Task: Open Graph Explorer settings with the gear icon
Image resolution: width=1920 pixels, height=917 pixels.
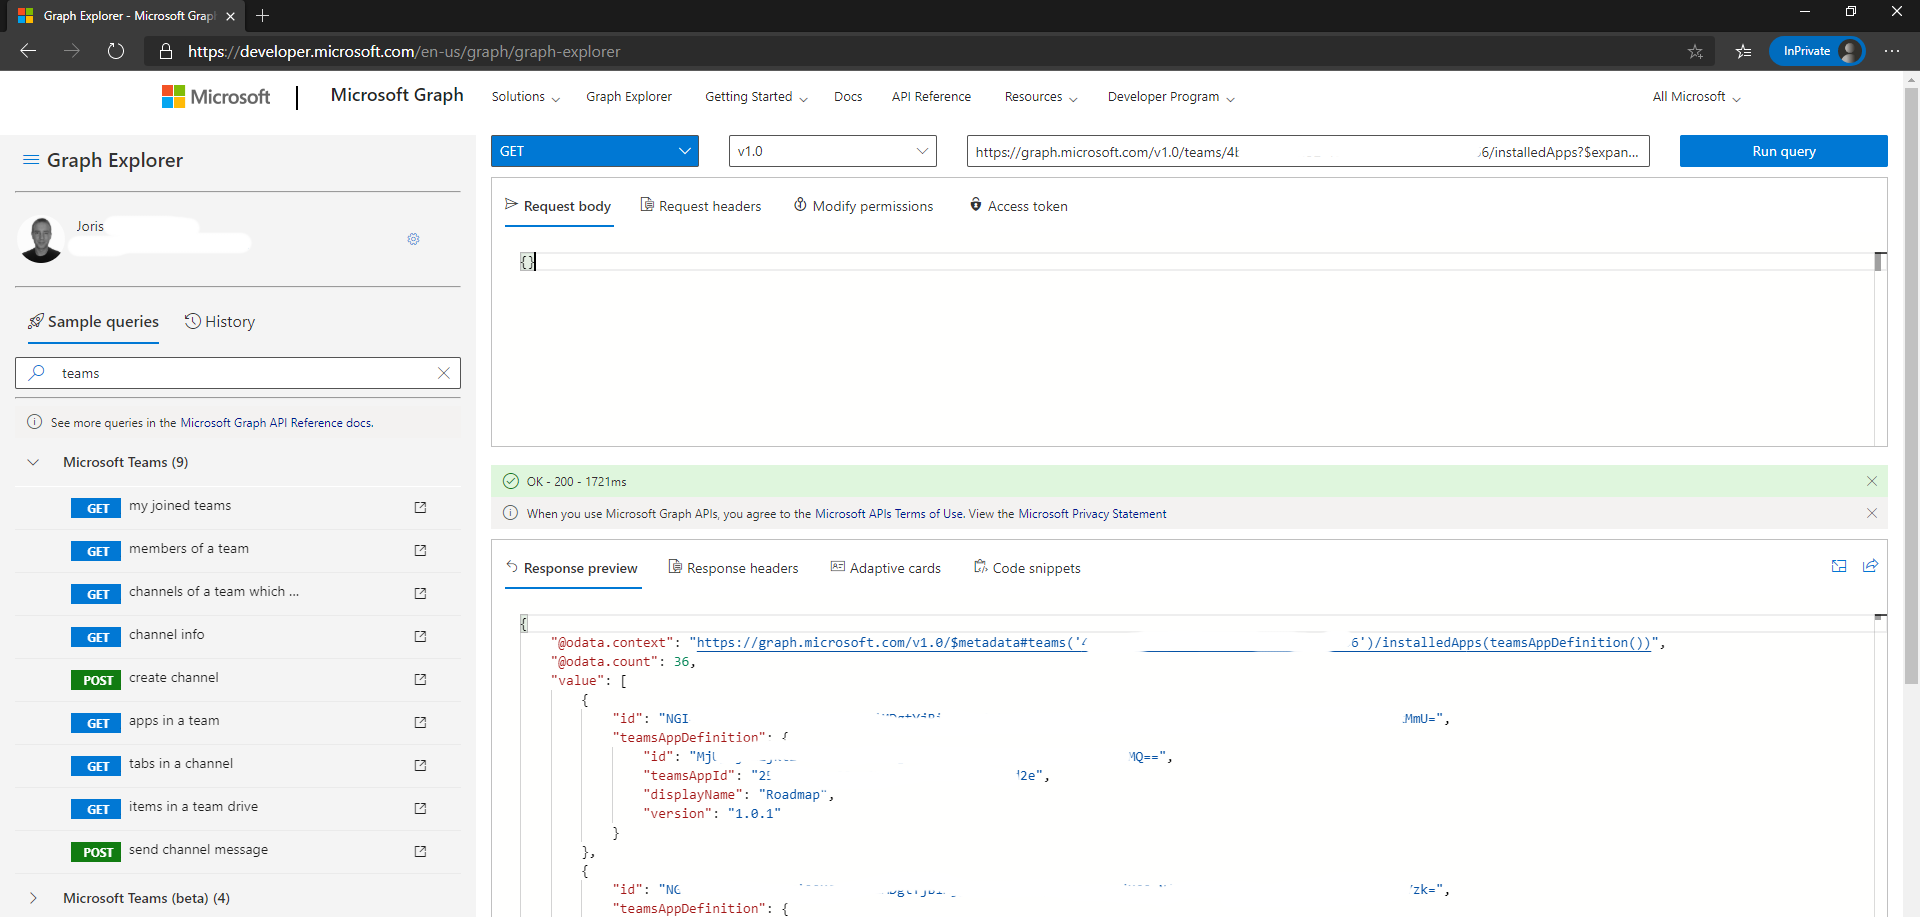Action: point(413,239)
